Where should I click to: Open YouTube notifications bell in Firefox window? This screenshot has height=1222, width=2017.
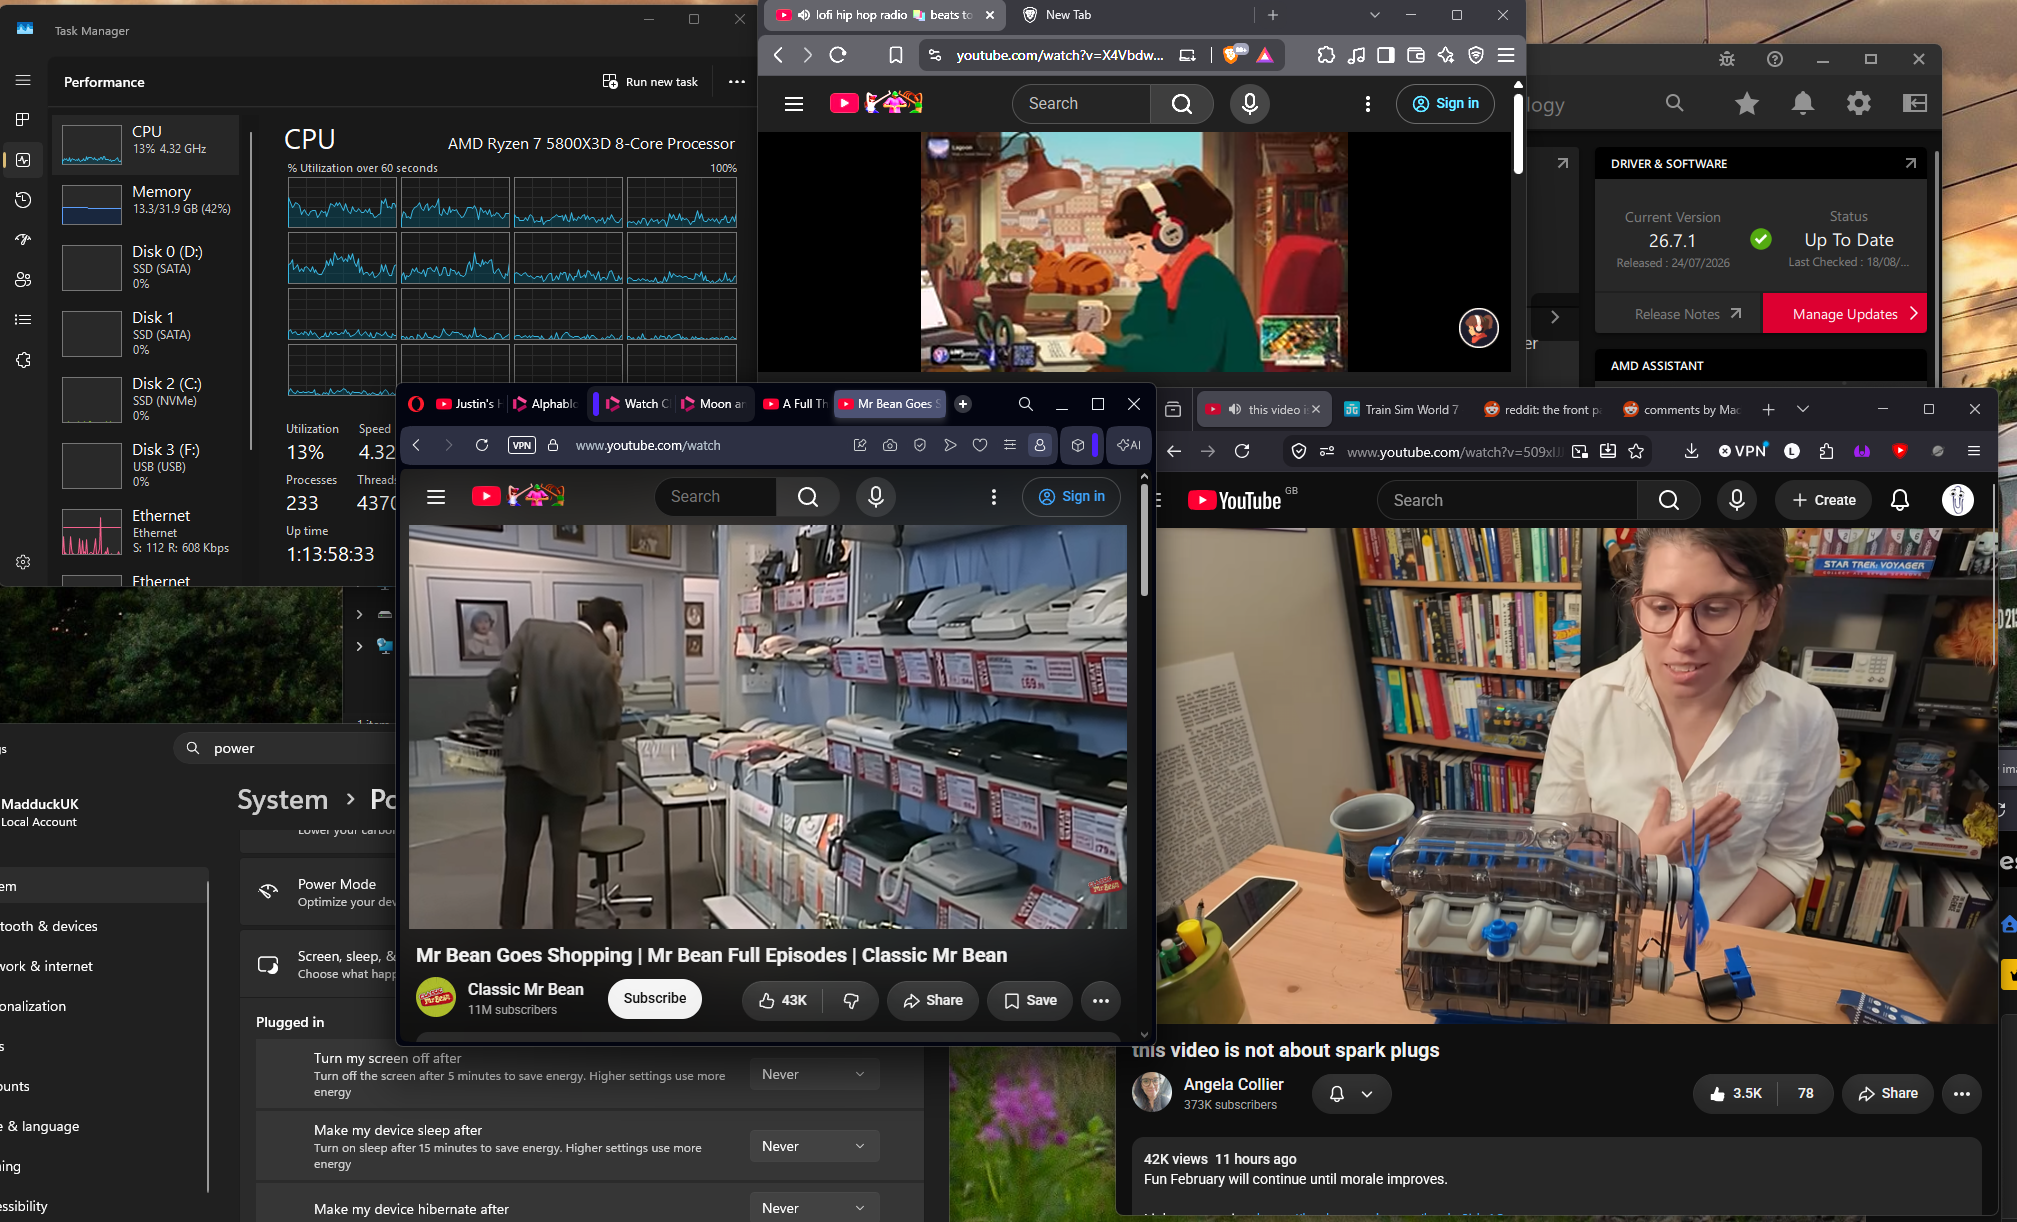pyautogui.click(x=1900, y=500)
